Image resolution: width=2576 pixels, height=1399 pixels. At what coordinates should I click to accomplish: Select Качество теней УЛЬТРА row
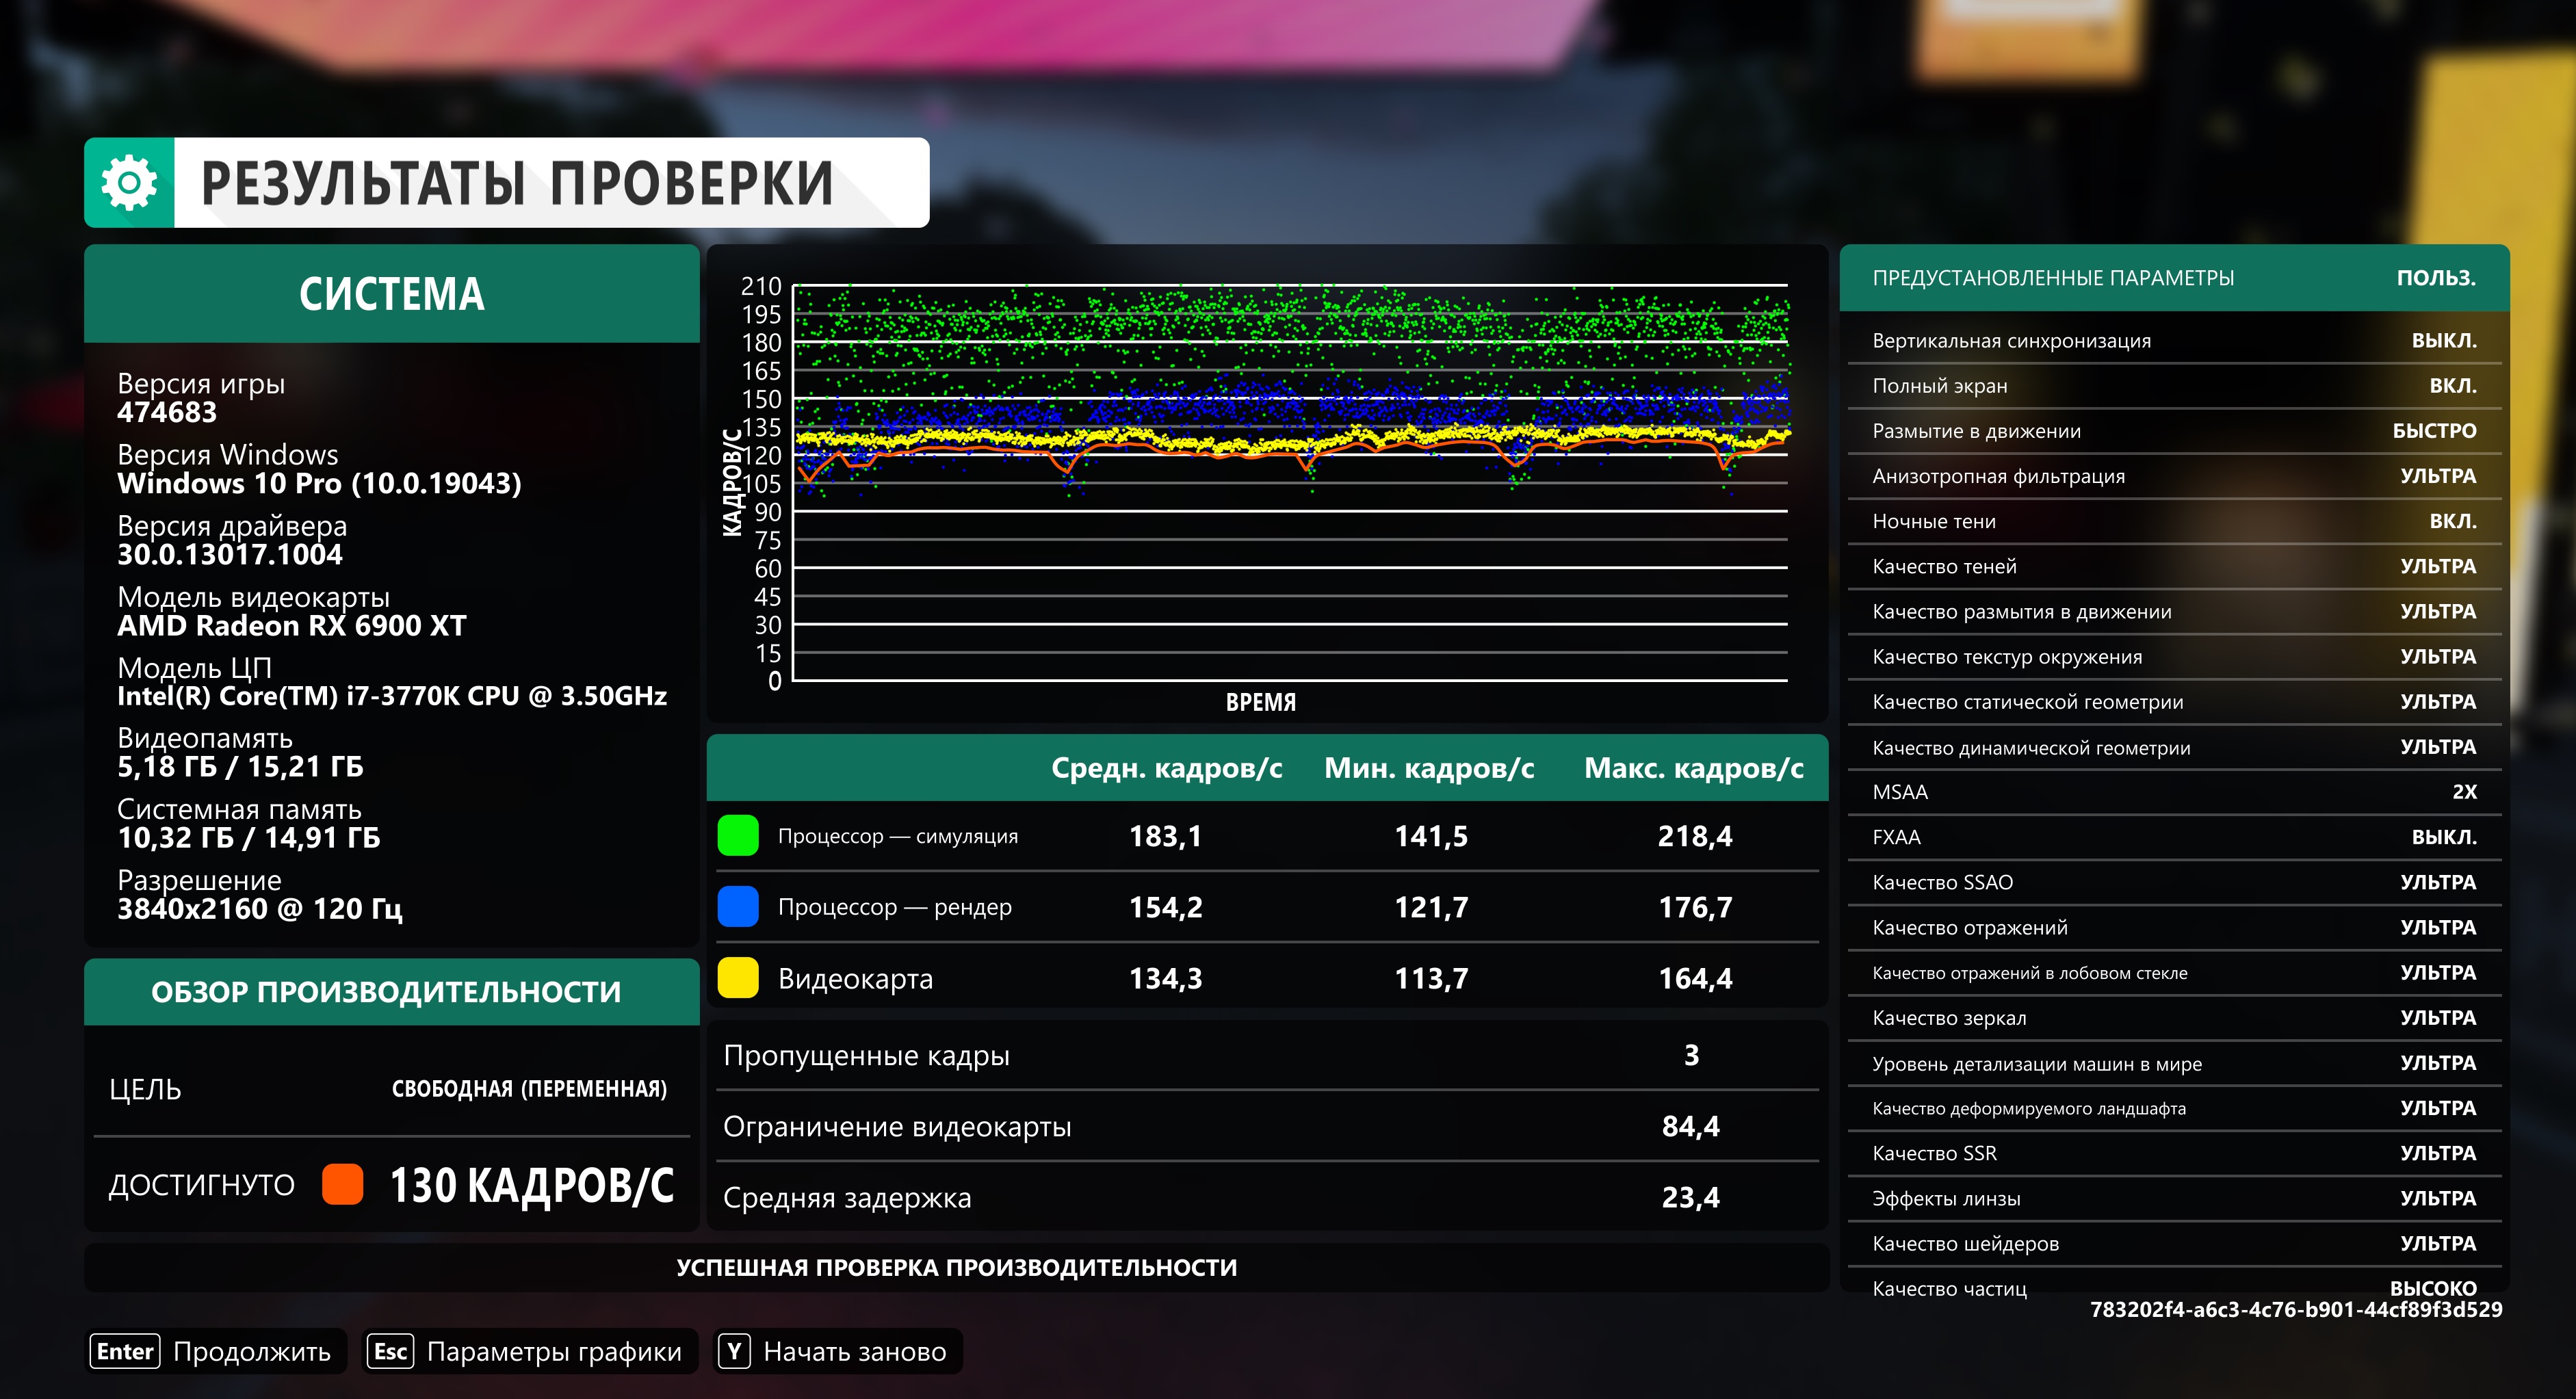[2173, 566]
